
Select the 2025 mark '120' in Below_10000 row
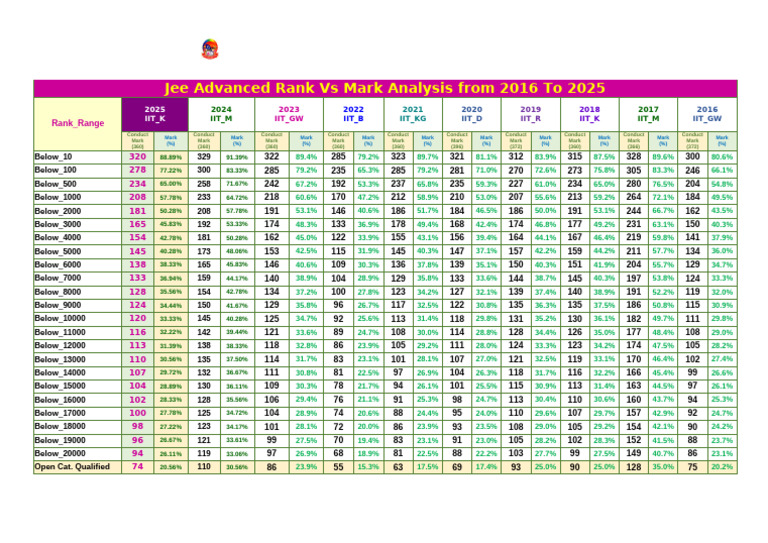click(x=138, y=318)
